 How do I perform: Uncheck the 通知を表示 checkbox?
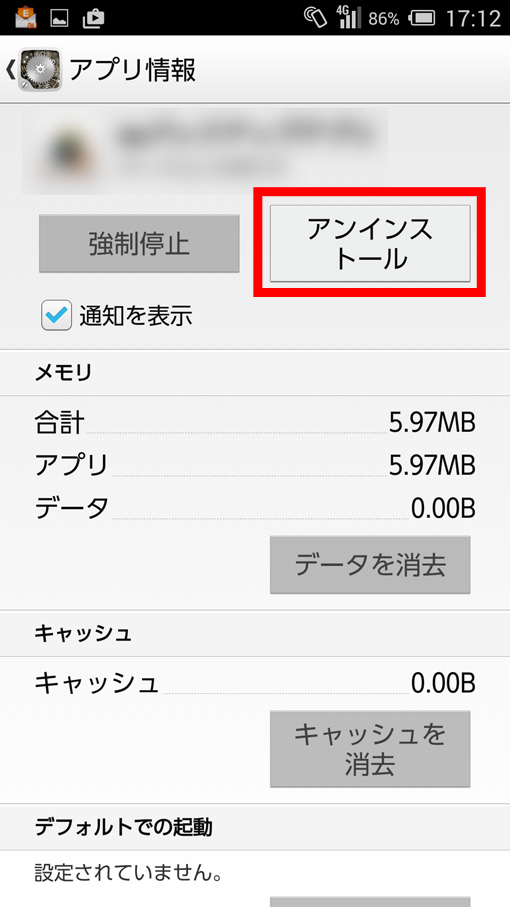click(x=57, y=315)
